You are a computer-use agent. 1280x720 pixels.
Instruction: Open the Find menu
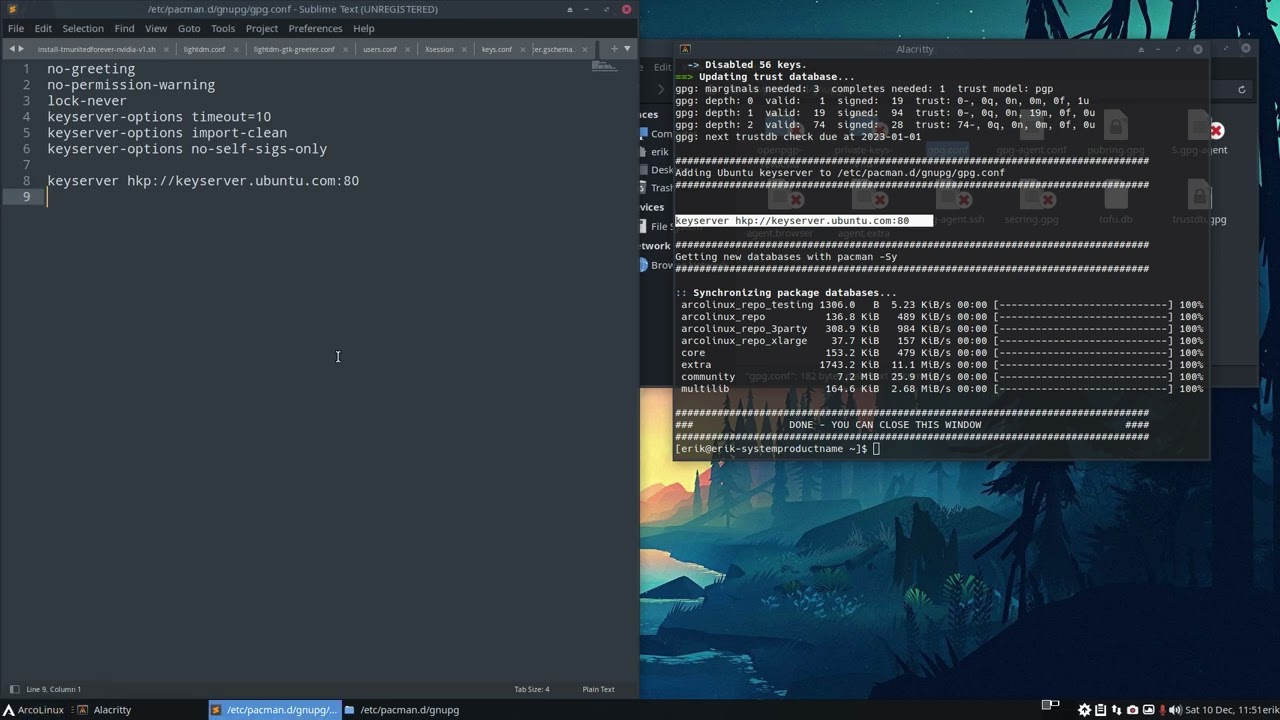(x=124, y=28)
